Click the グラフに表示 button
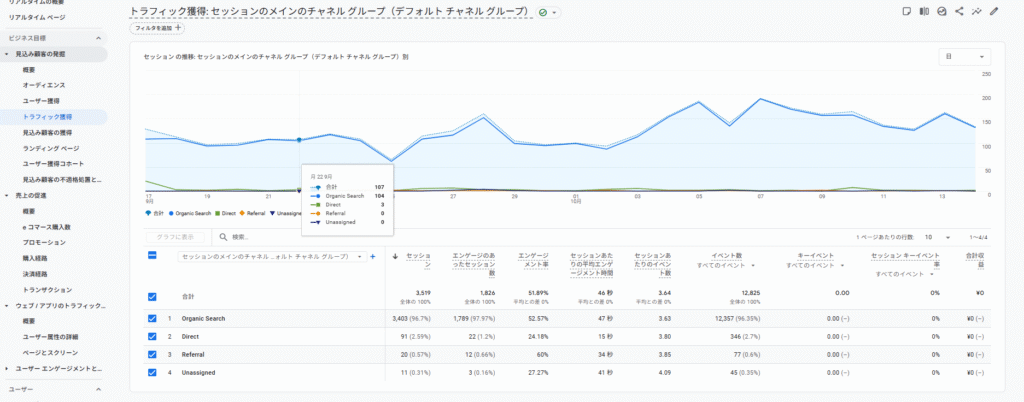This screenshot has width=1024, height=402. [x=177, y=237]
